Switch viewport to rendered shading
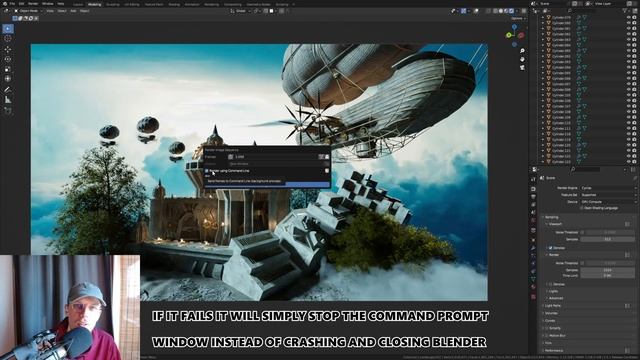The image size is (640, 360). click(511, 11)
